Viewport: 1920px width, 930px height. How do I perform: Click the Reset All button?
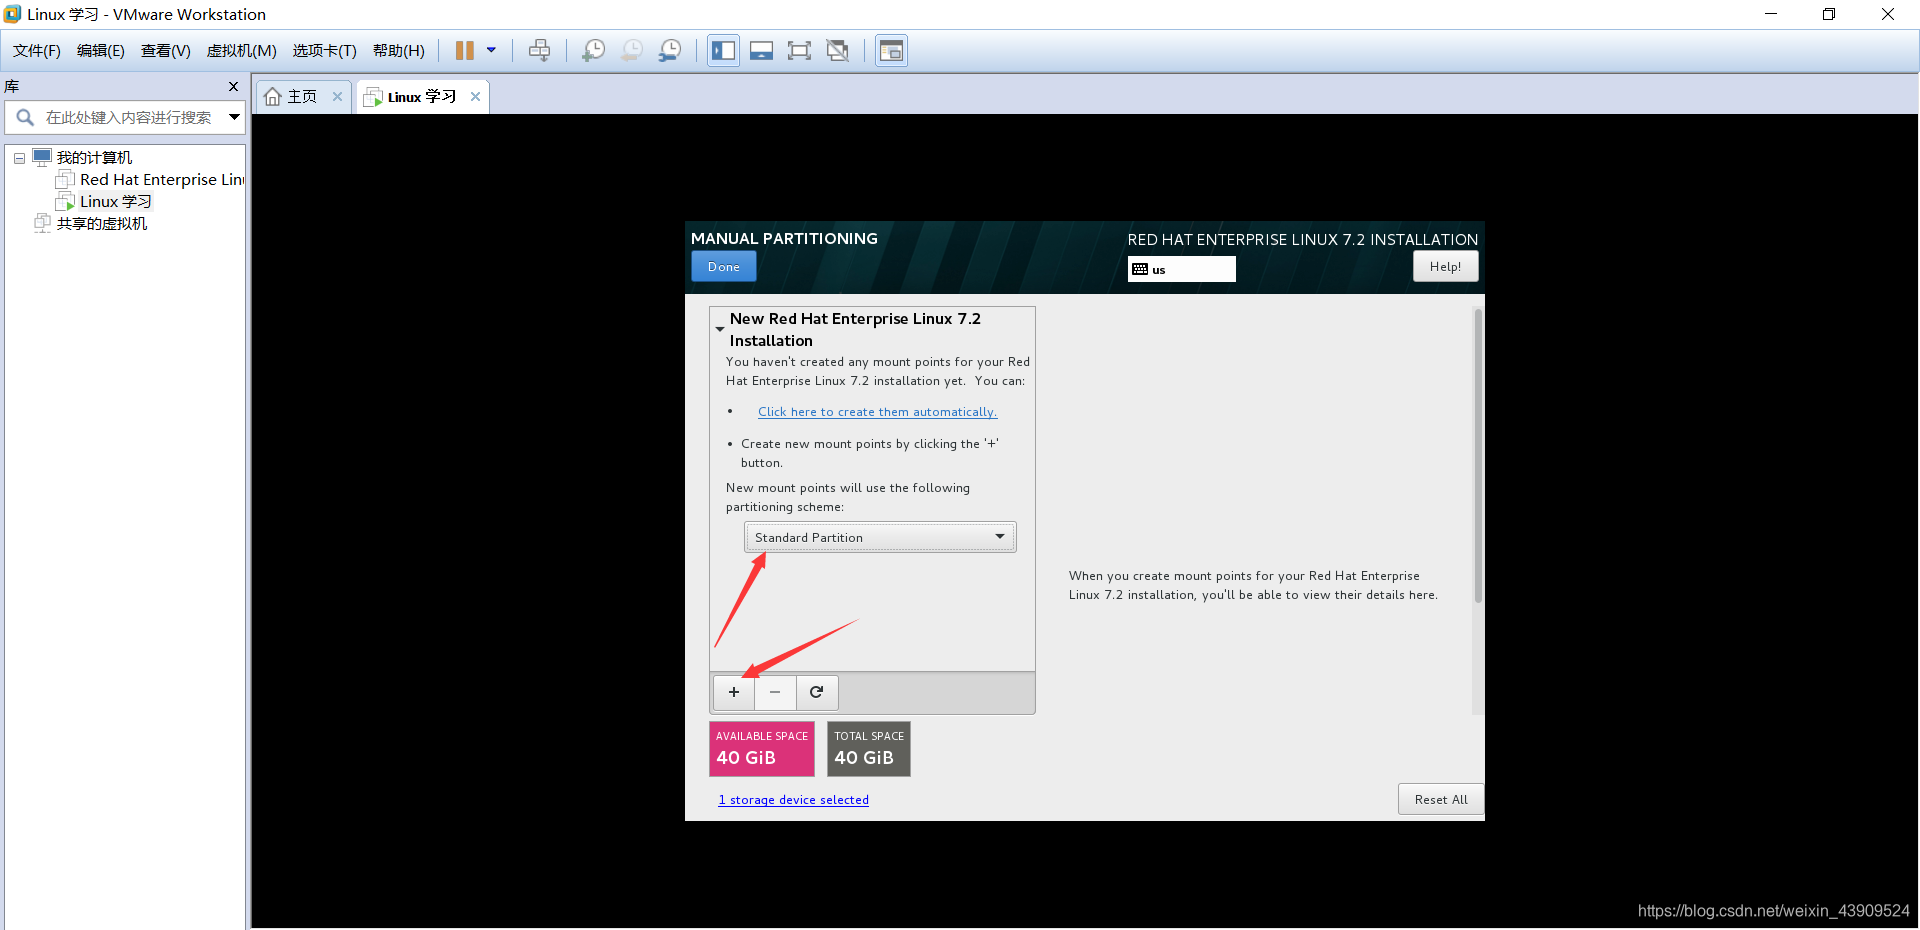(1441, 800)
